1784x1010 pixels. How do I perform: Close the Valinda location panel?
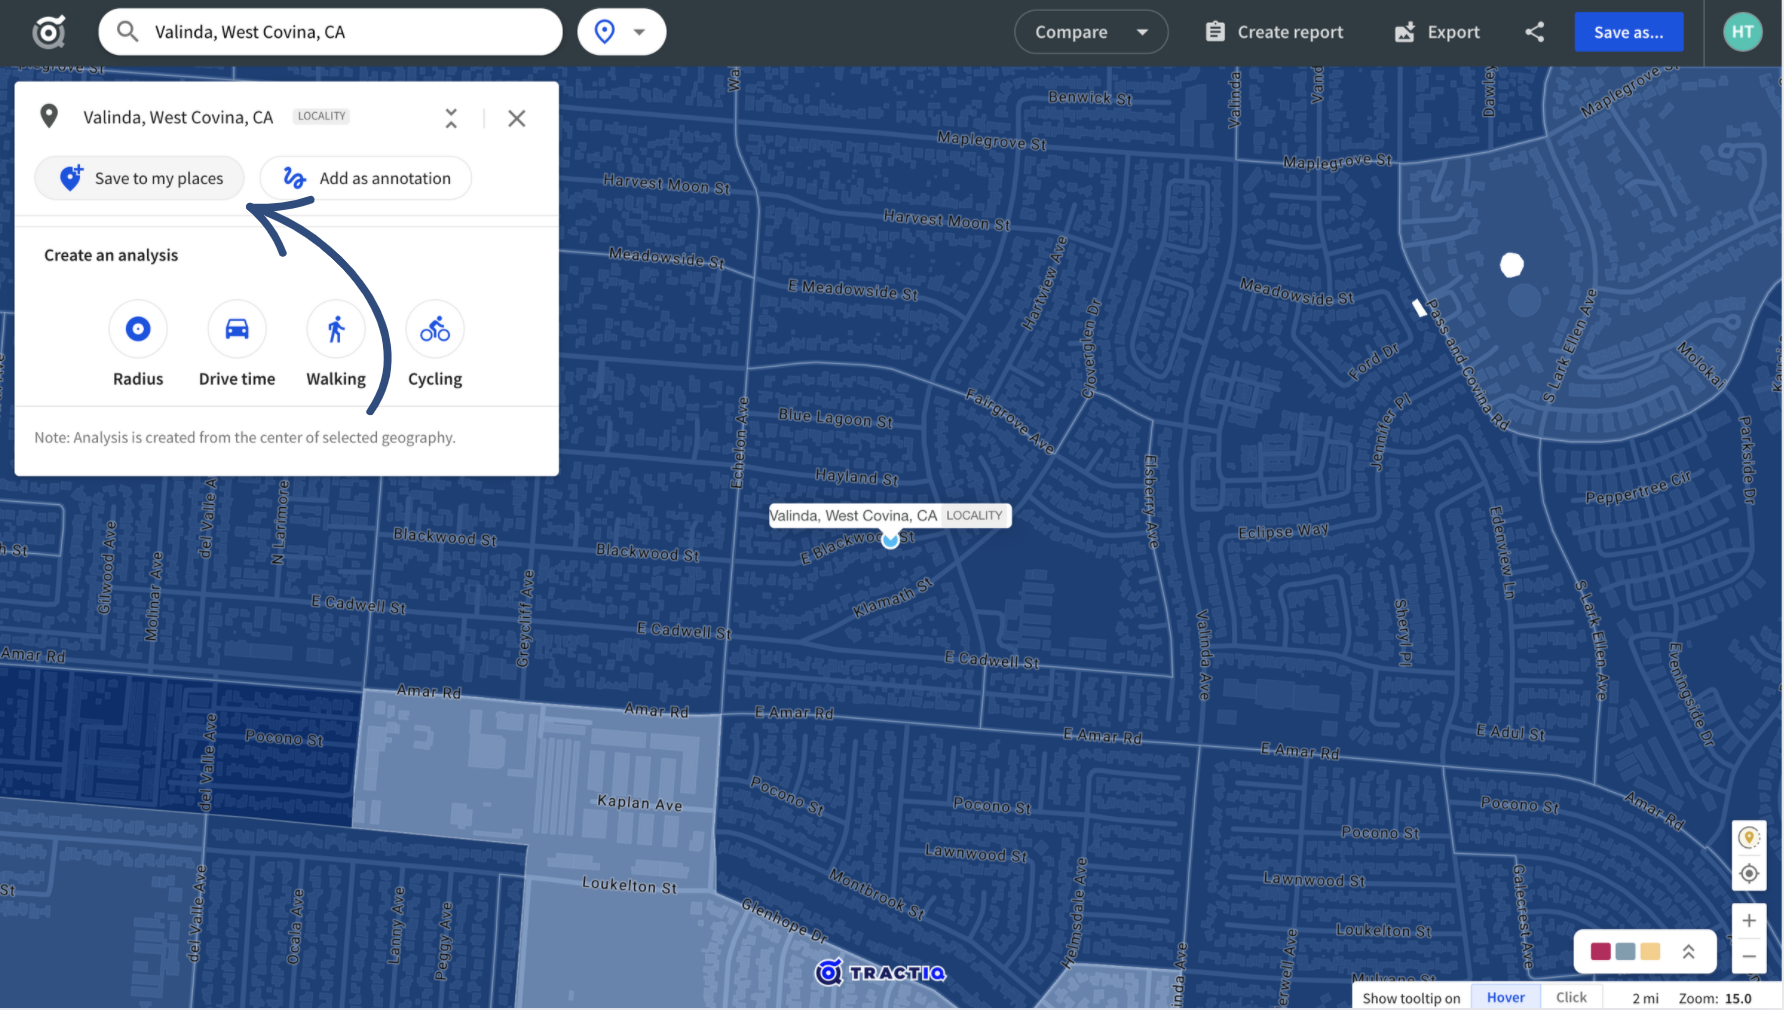point(516,118)
